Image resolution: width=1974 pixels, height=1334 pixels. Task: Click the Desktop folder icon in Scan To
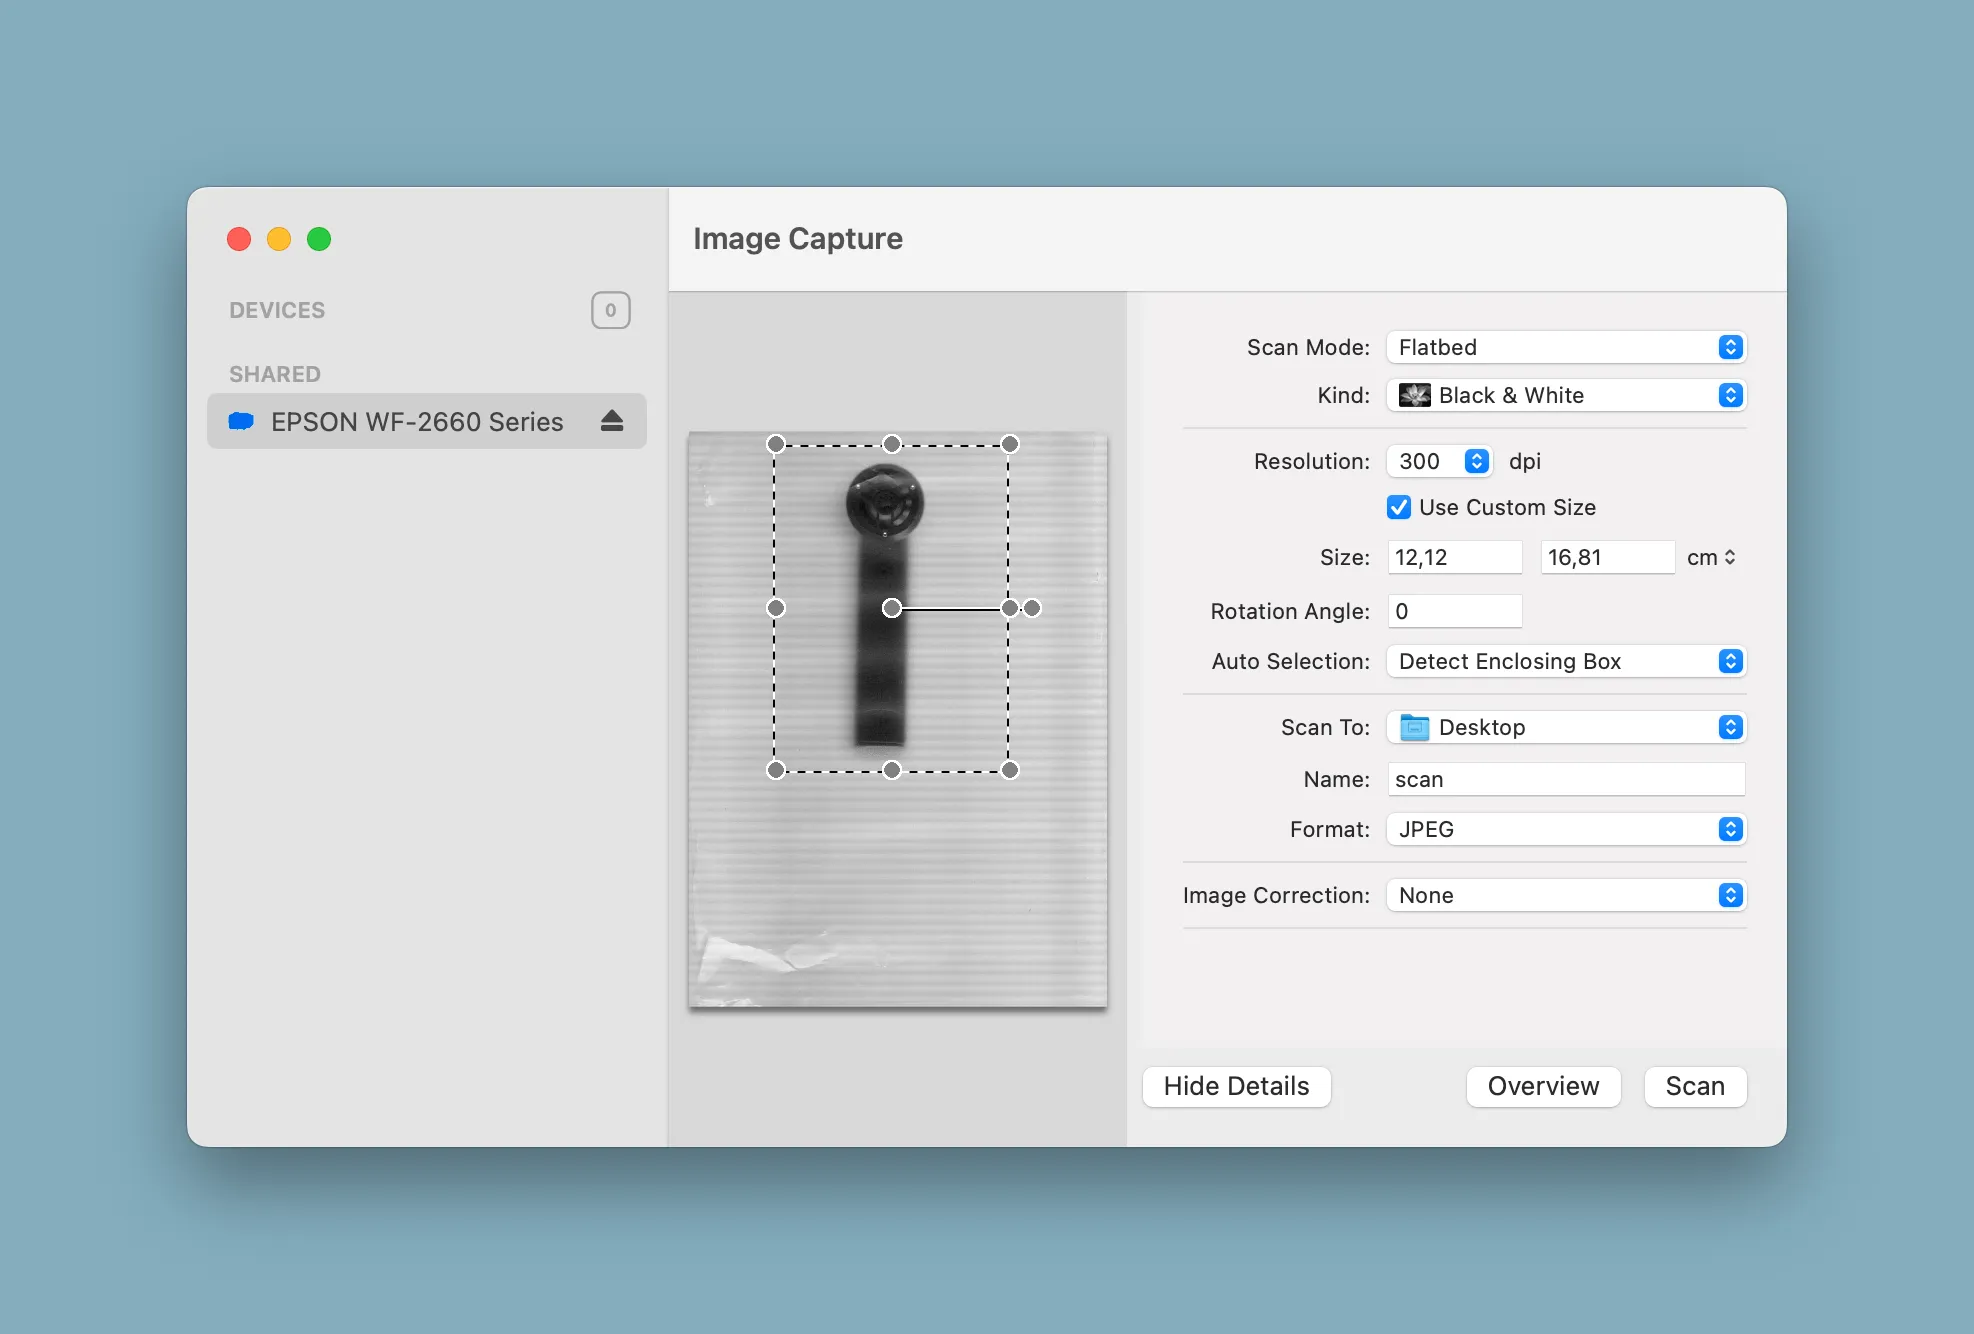pyautogui.click(x=1414, y=727)
